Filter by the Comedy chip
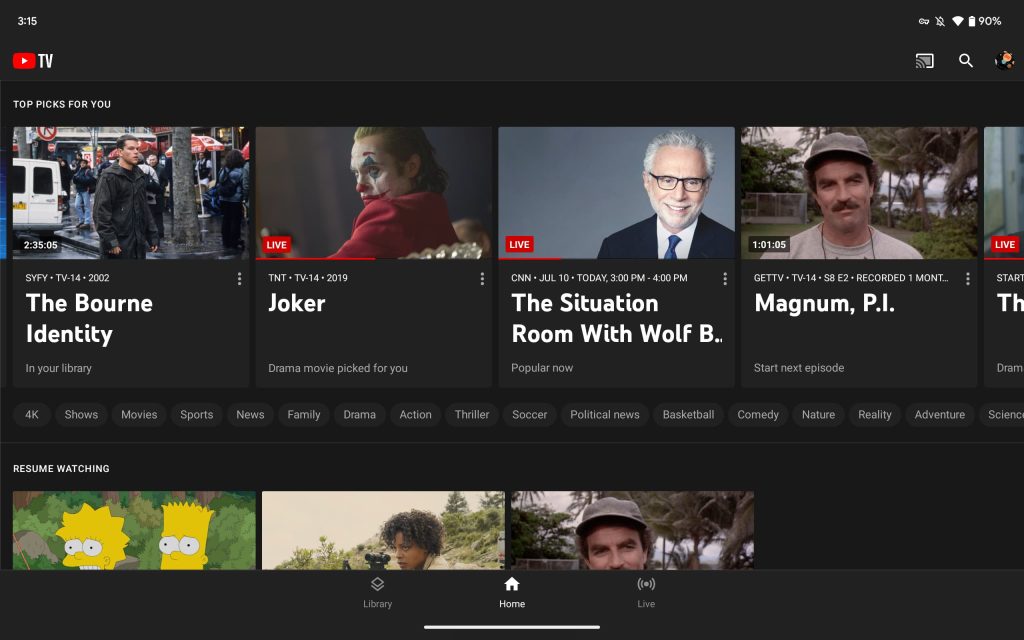 (x=757, y=415)
